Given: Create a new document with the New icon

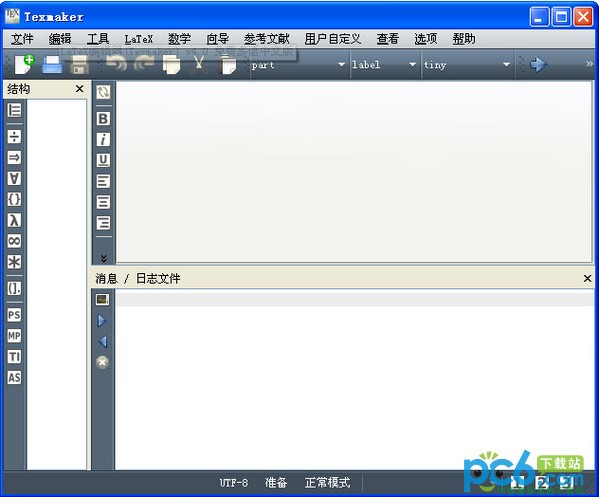Looking at the screenshot, I should 24,64.
